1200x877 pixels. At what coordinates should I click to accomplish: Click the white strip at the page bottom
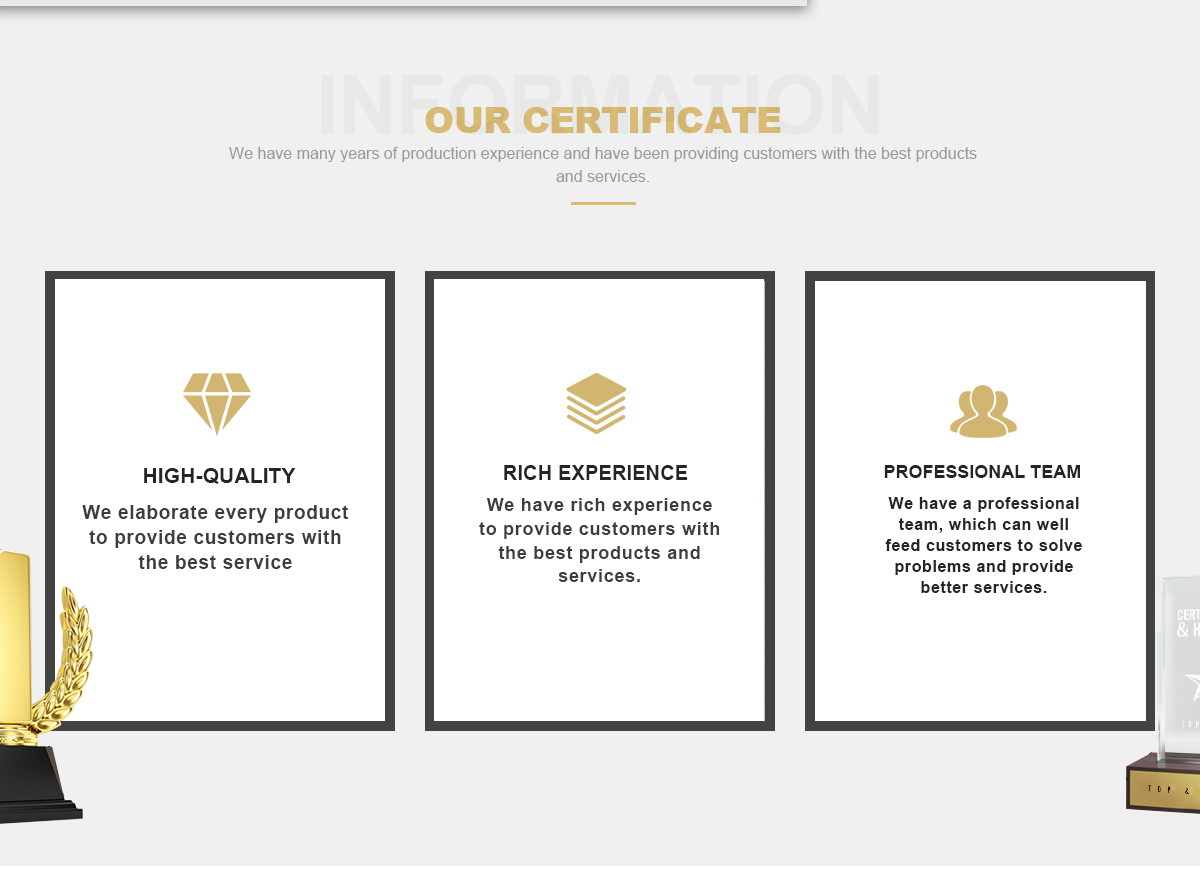click(600, 871)
